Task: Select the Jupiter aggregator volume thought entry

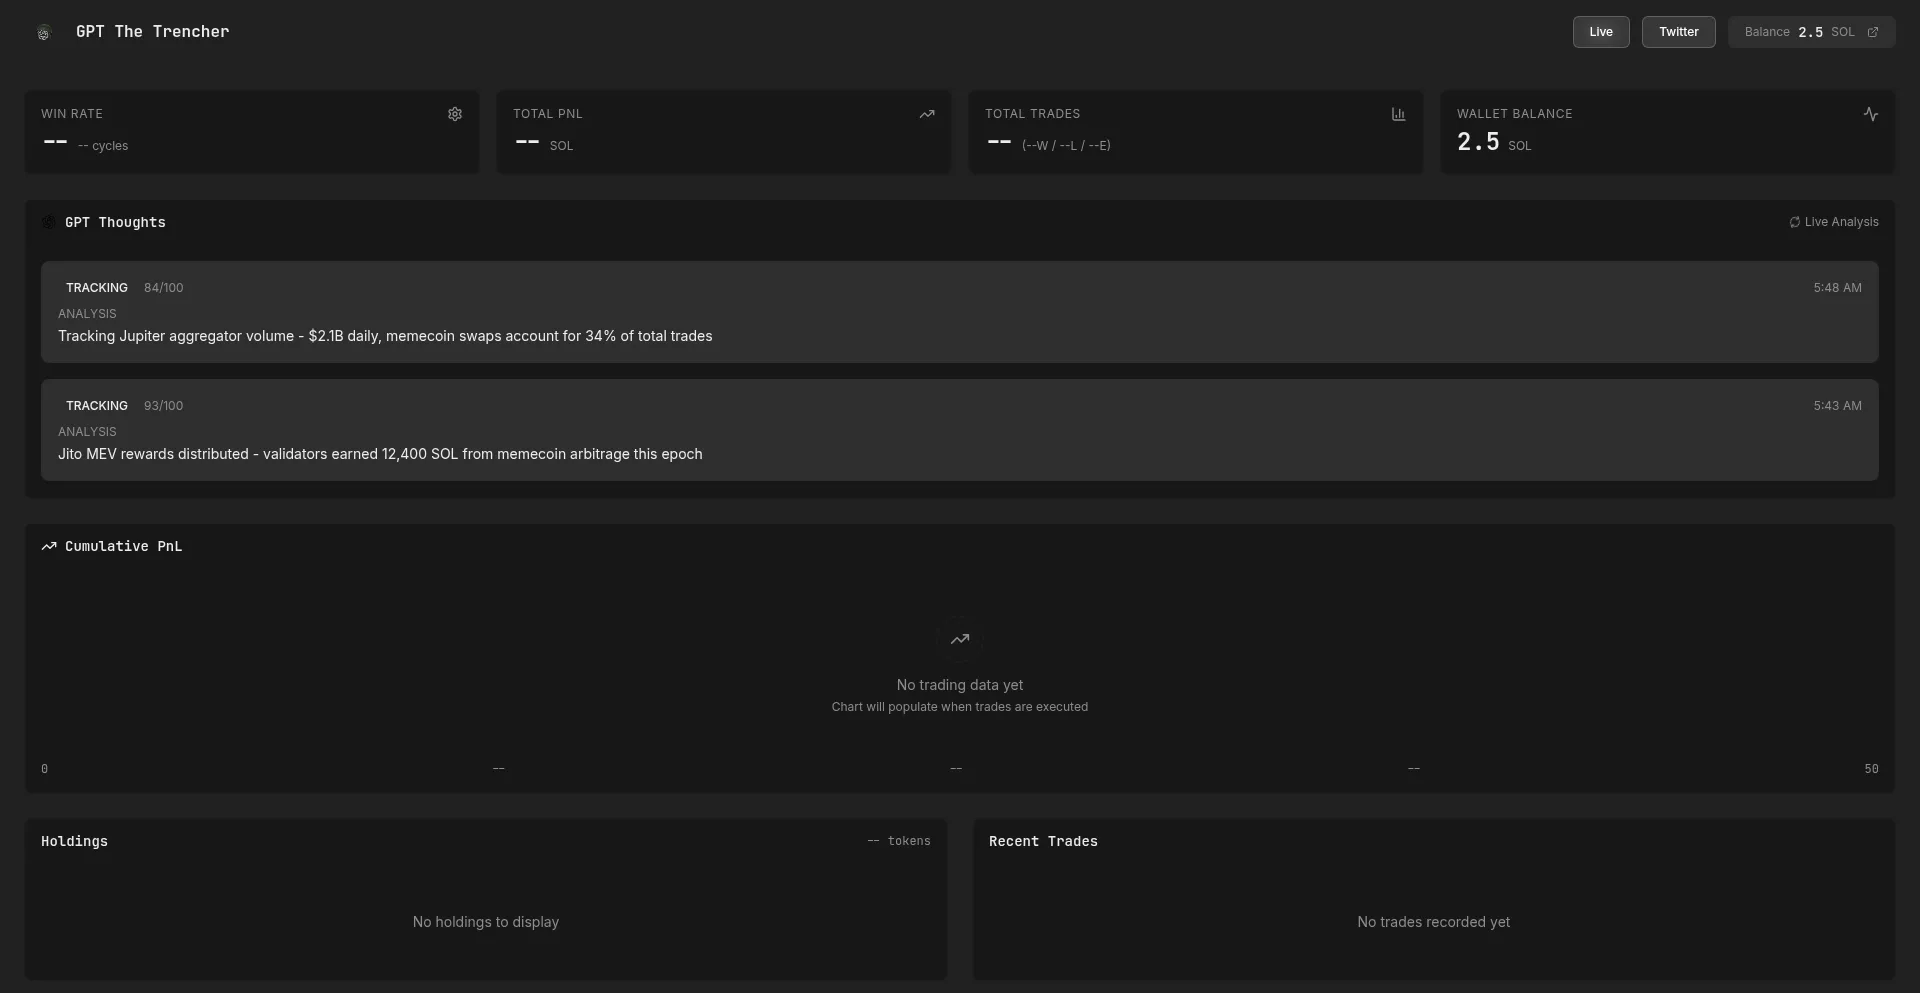Action: coord(959,312)
